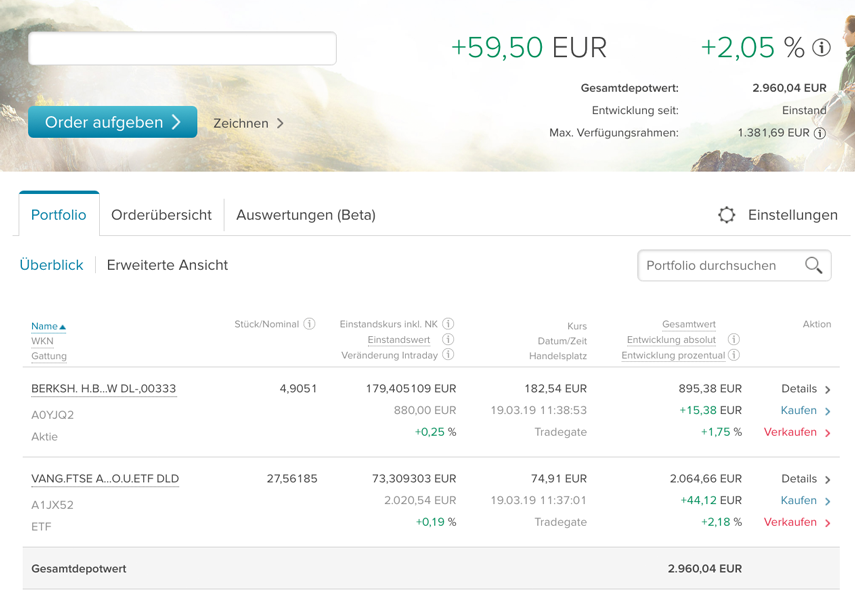
Task: Sort table by the Name column header
Action: (45, 326)
